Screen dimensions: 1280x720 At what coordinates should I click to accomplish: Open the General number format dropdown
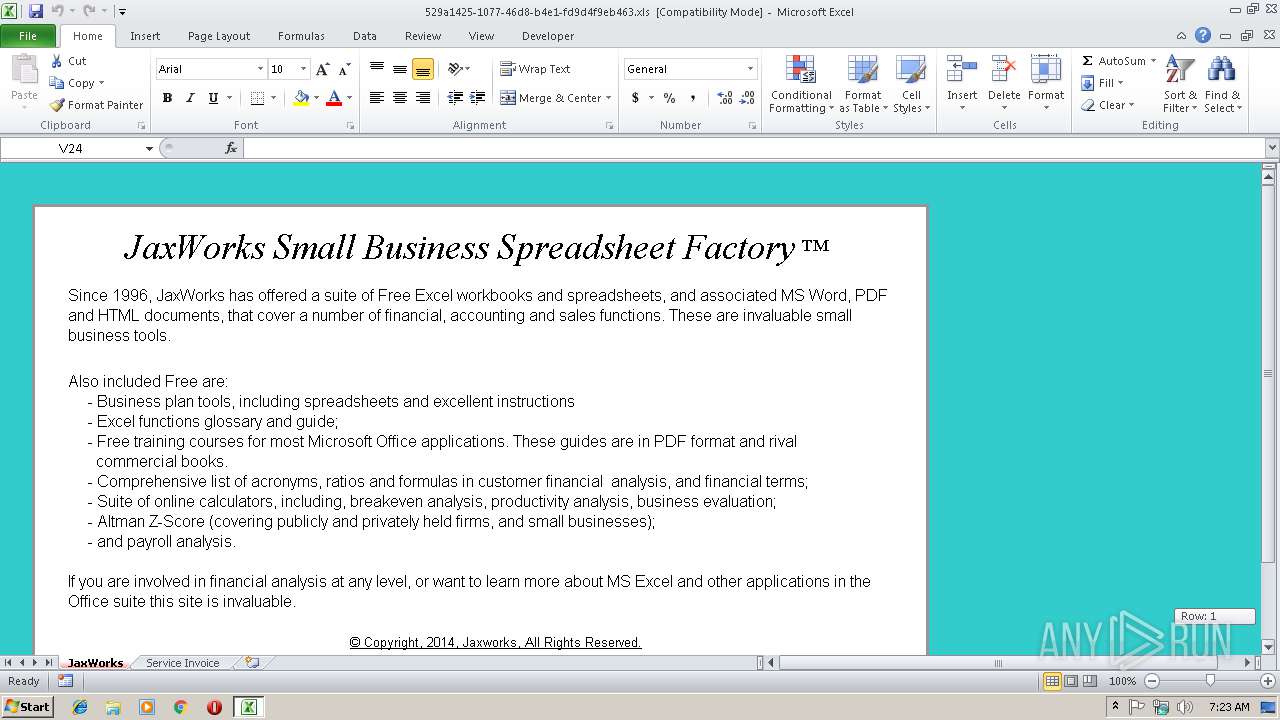click(750, 69)
